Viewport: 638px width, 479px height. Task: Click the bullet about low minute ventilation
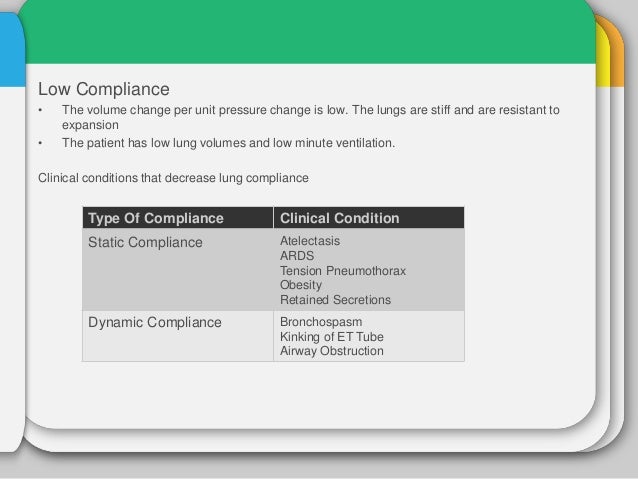coord(228,143)
